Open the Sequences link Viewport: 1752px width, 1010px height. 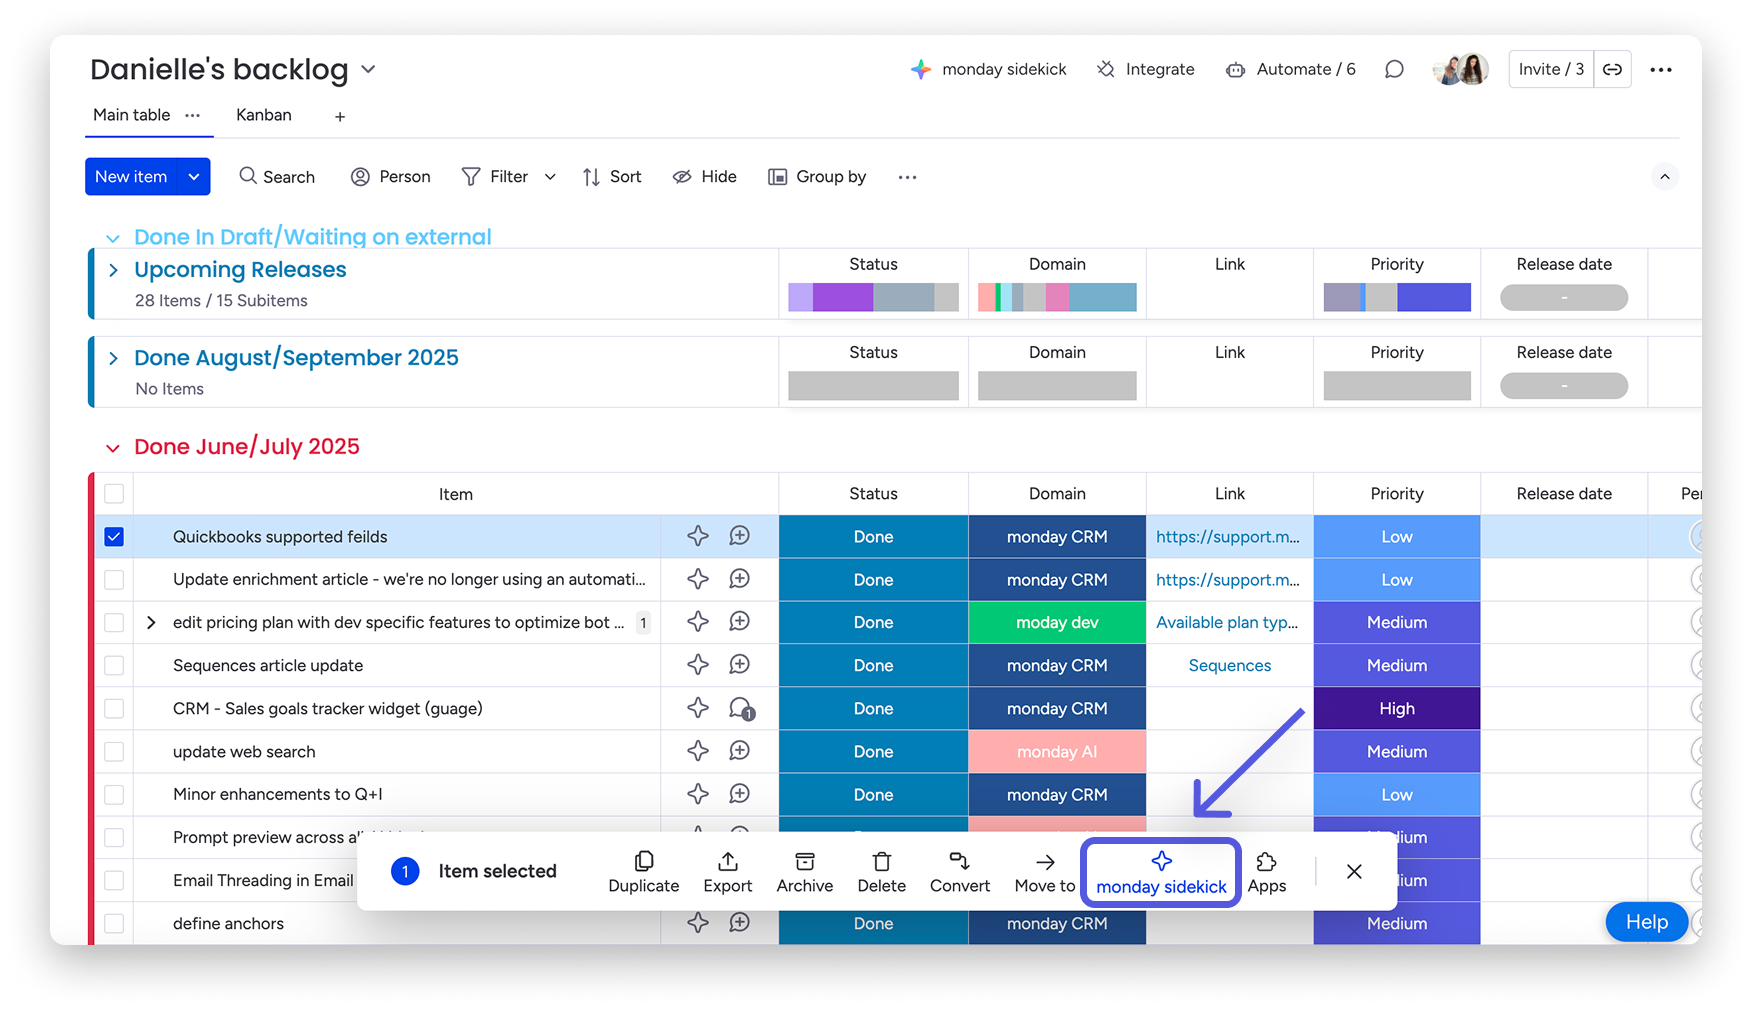coord(1229,665)
